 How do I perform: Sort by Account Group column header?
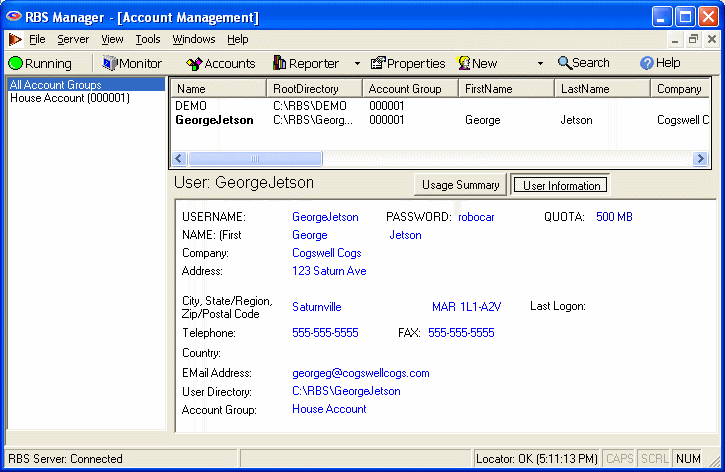[x=410, y=88]
